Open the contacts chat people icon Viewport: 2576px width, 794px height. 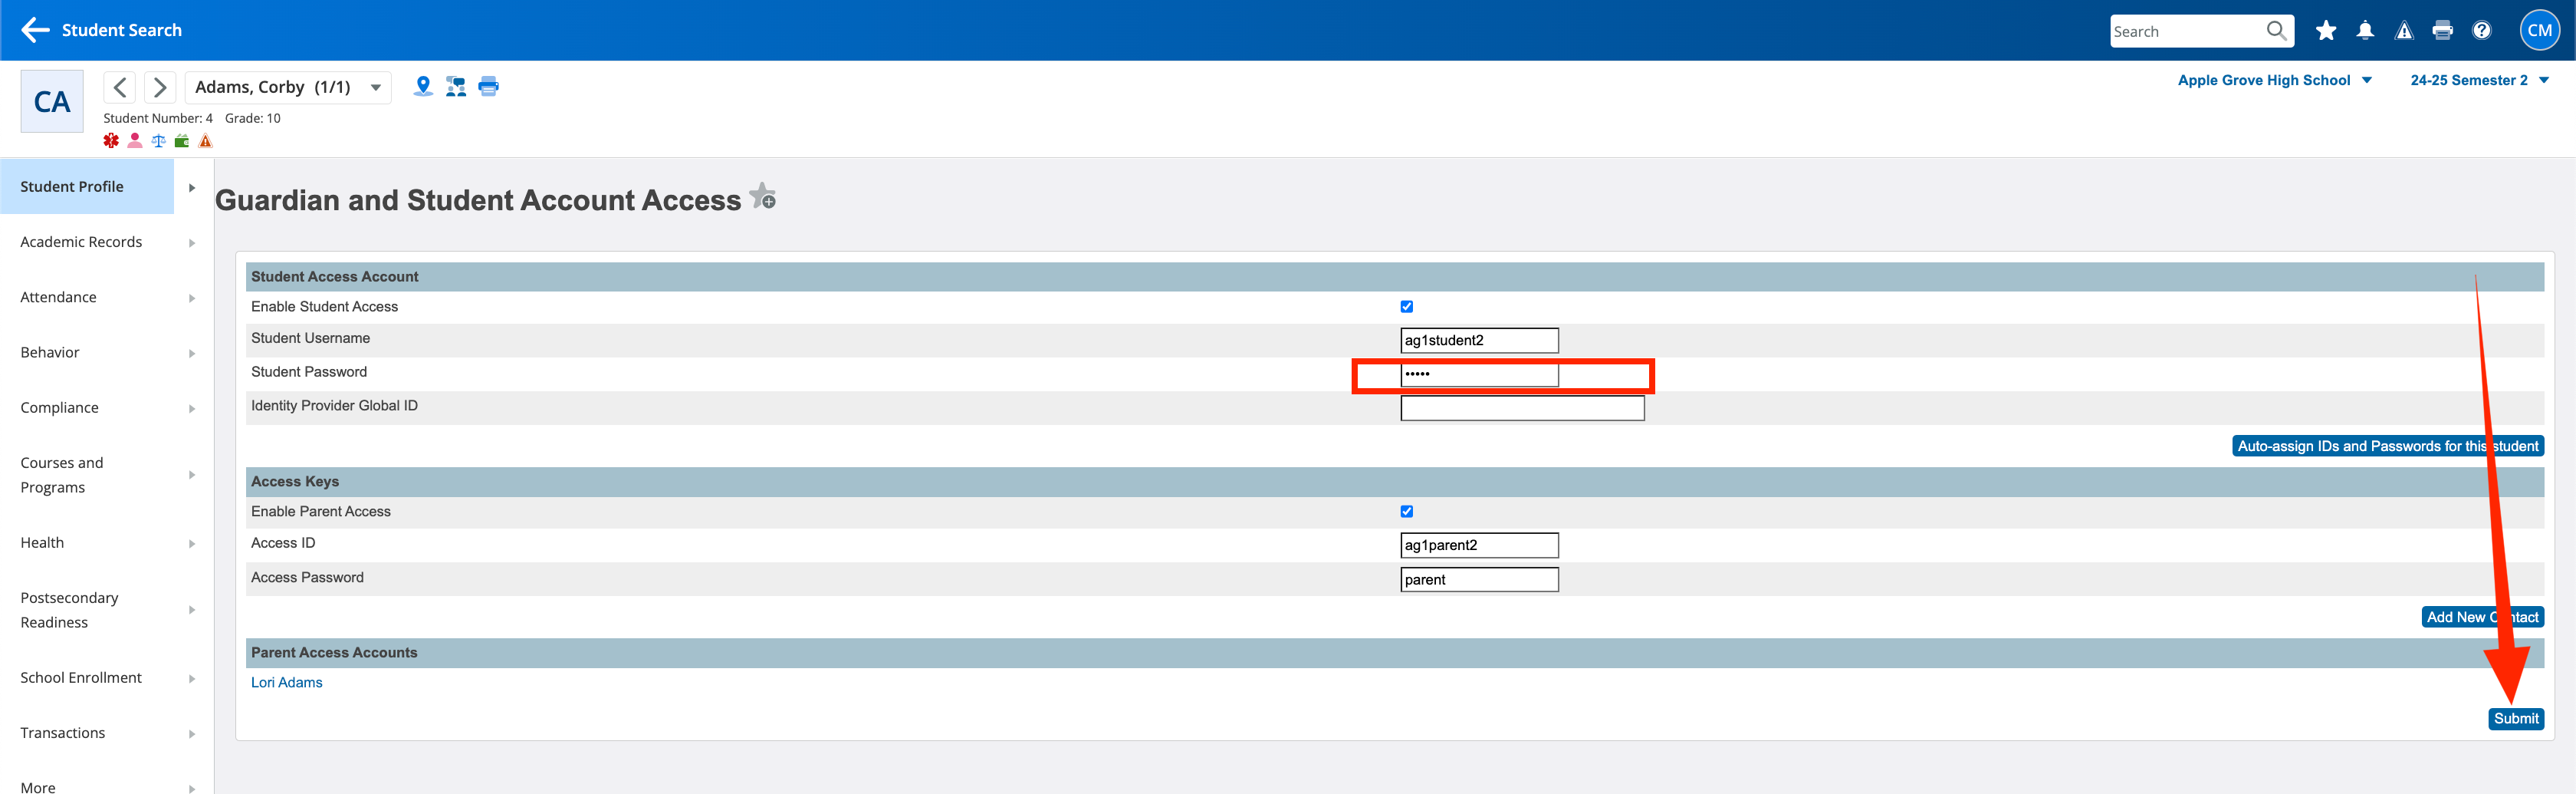456,87
